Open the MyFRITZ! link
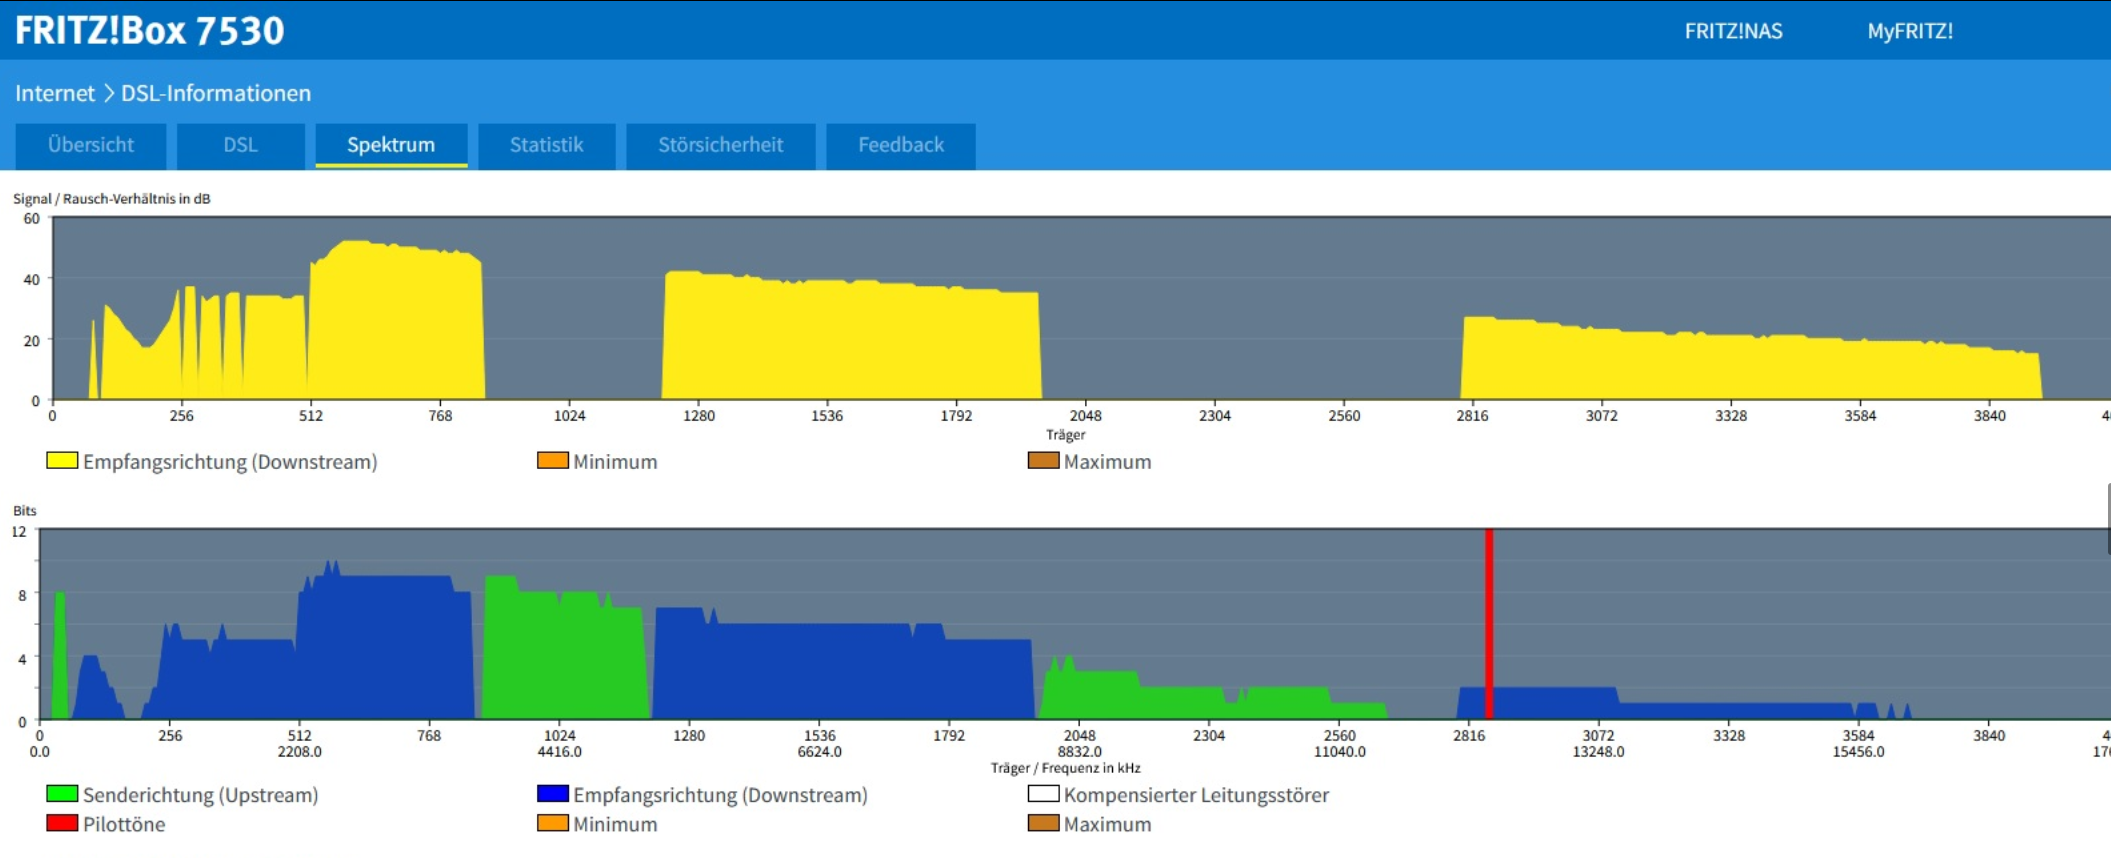This screenshot has height=858, width=2111. [x=1910, y=31]
